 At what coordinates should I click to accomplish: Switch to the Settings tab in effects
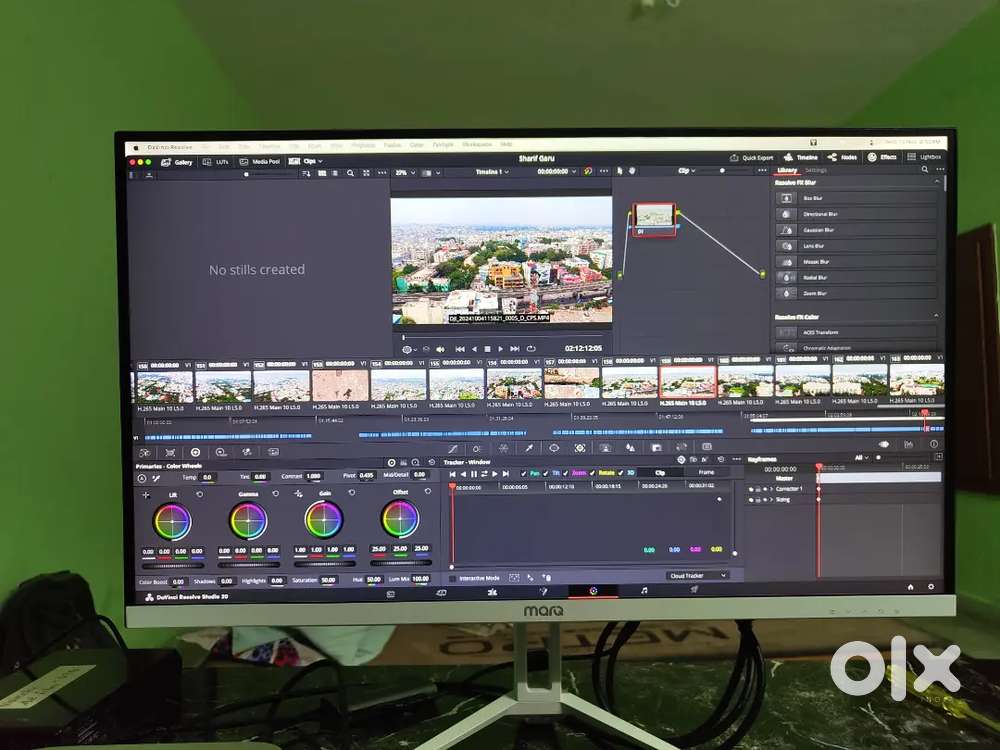pos(816,171)
